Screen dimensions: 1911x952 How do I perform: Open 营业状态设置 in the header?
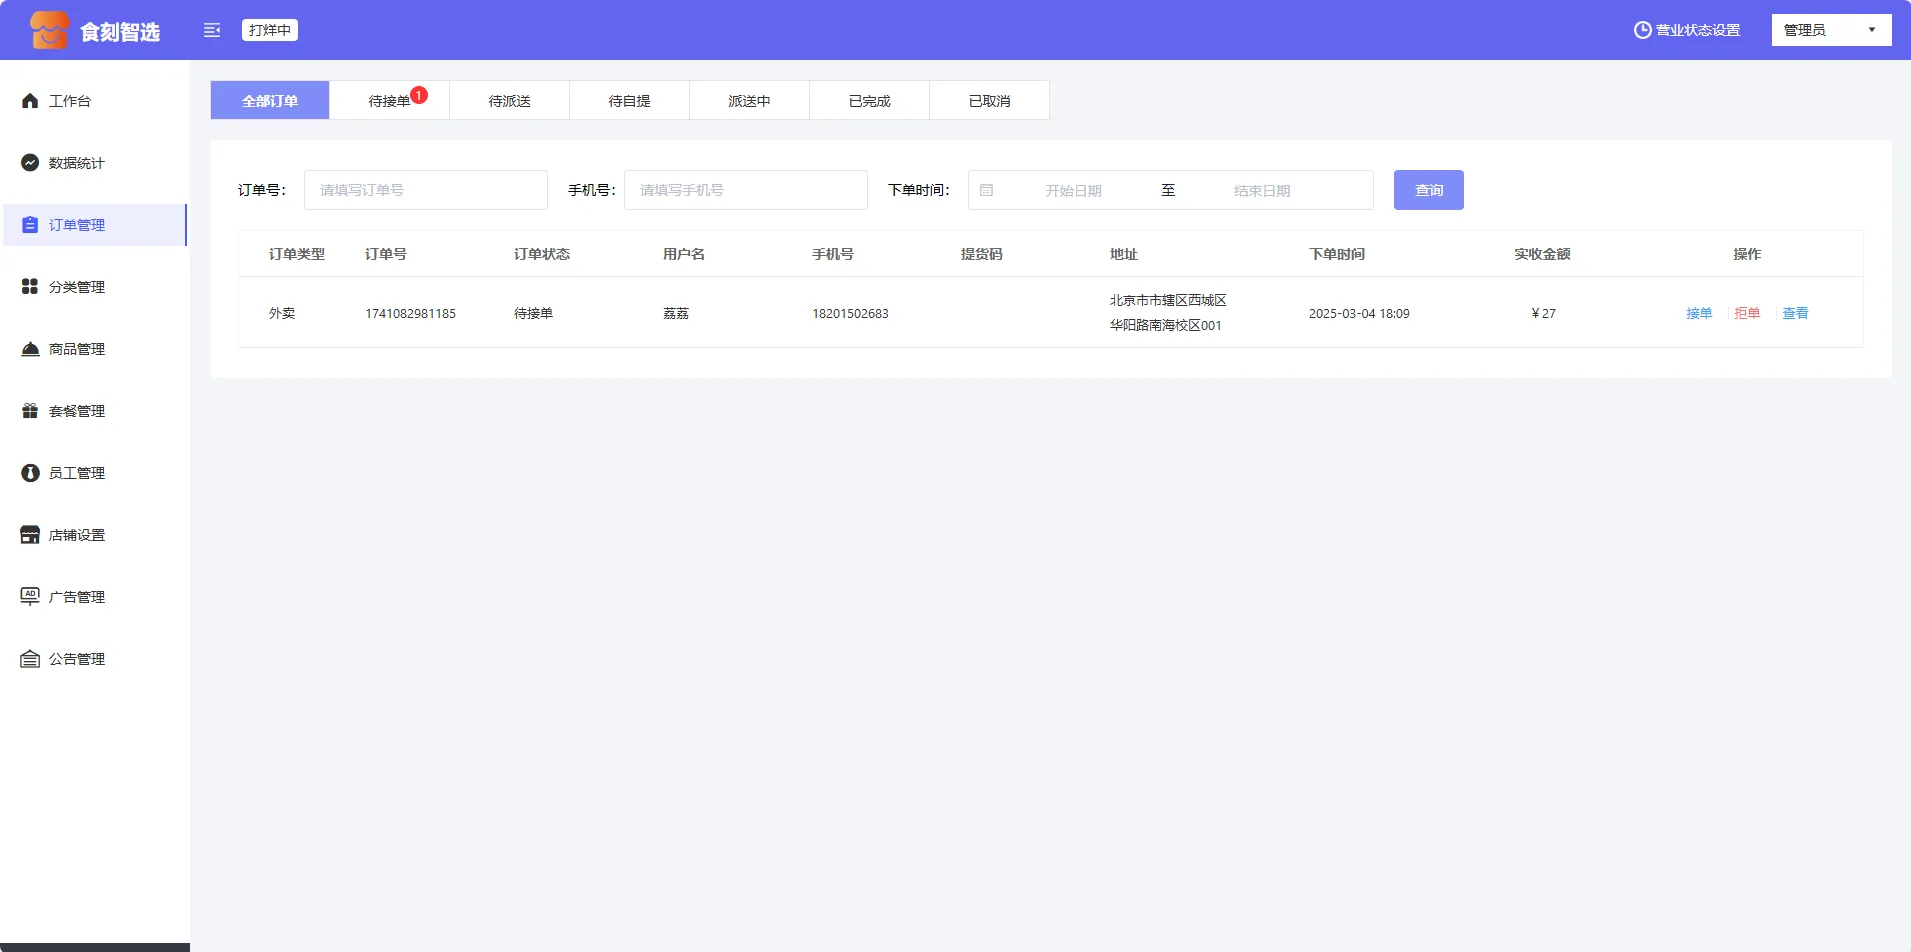[x=1686, y=30]
